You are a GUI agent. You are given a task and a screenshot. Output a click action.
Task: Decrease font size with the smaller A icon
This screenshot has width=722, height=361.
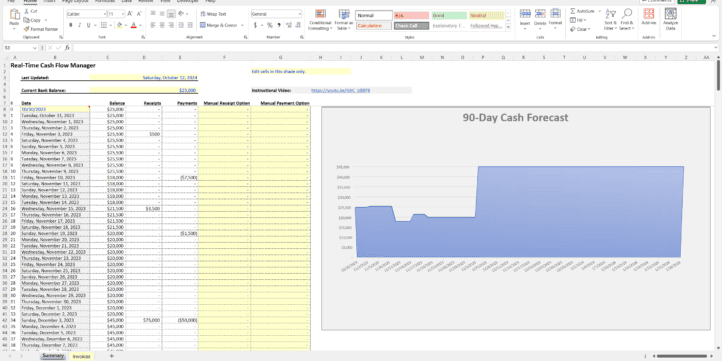[139, 14]
